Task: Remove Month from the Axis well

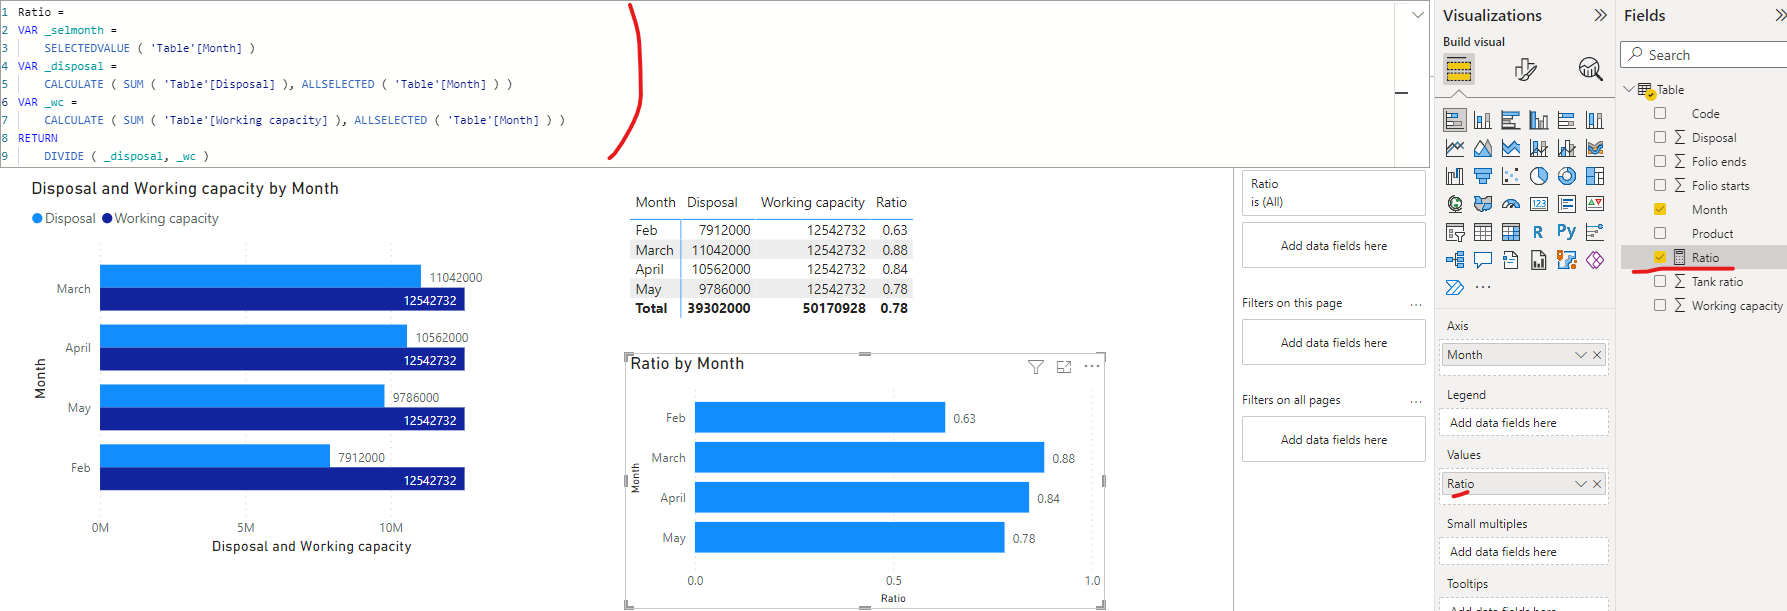Action: (x=1597, y=355)
